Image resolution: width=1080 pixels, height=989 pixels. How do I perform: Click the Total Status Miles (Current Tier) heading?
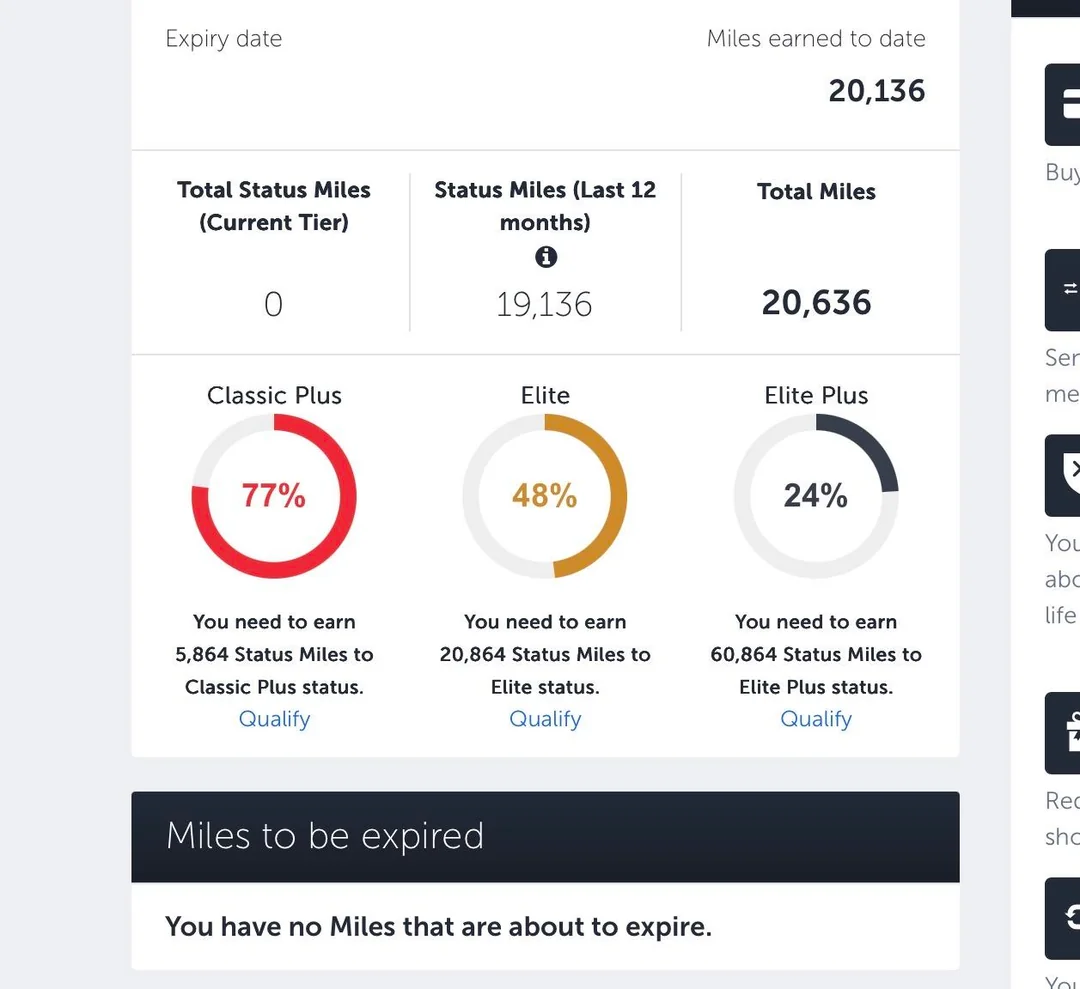(274, 205)
